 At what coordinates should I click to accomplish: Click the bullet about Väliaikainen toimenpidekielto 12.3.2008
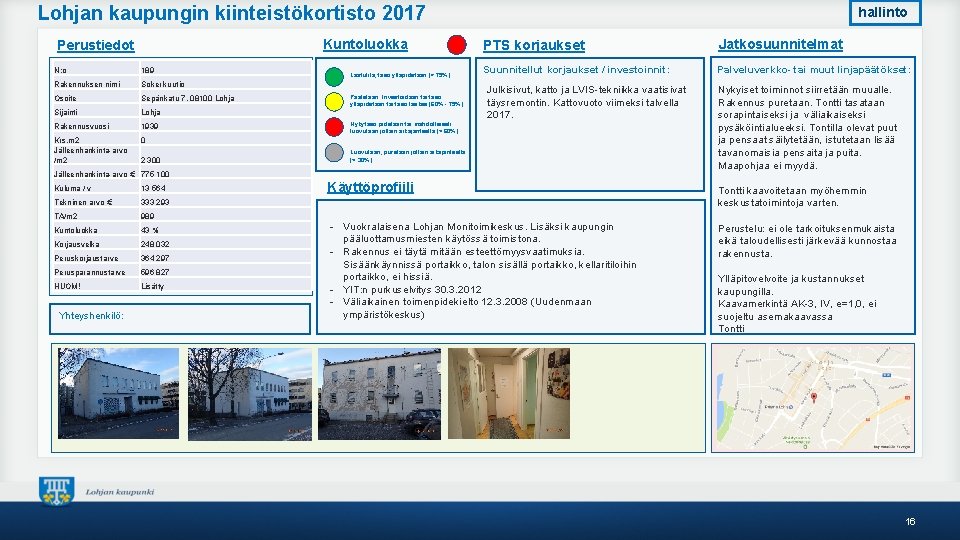click(467, 309)
